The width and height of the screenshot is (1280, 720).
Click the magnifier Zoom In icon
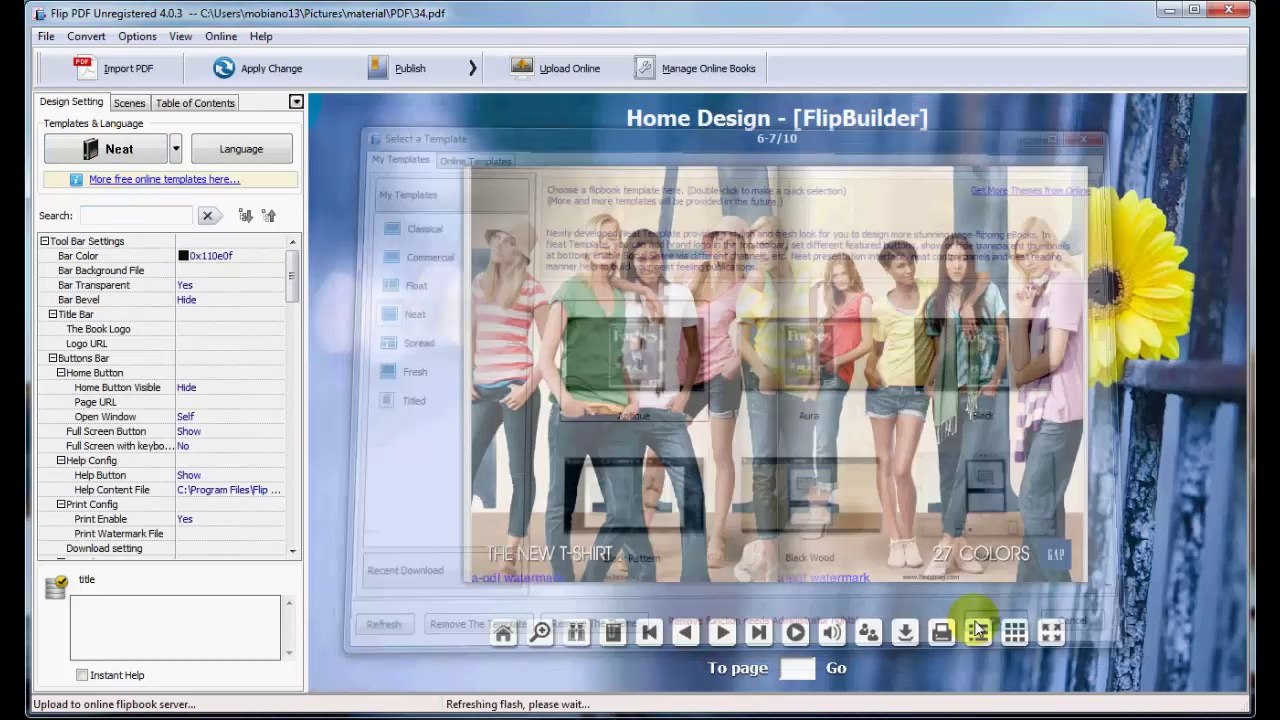click(540, 632)
